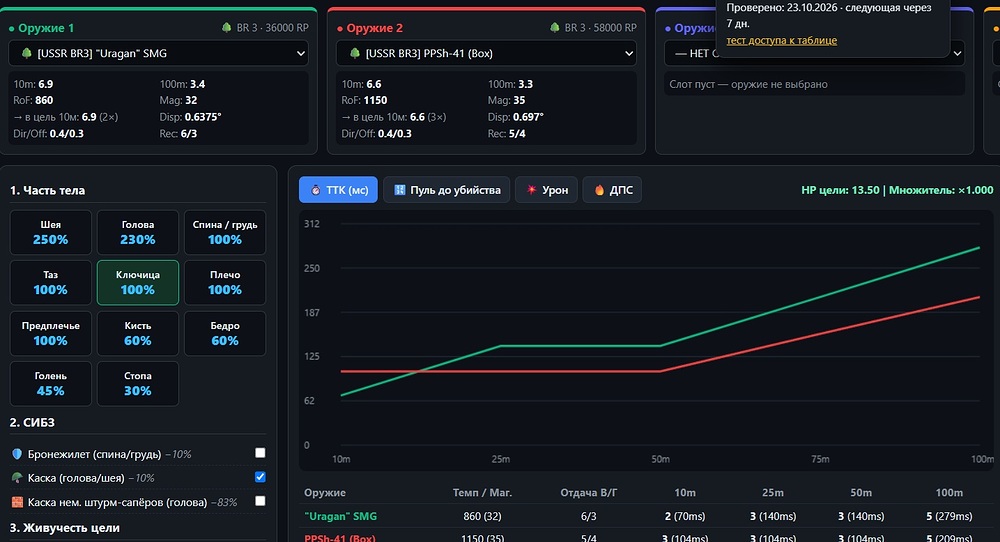Screen dimensions: 1000x542
Task: Click the Uragan 10m cell 2 (70ms)
Action: click(x=685, y=516)
